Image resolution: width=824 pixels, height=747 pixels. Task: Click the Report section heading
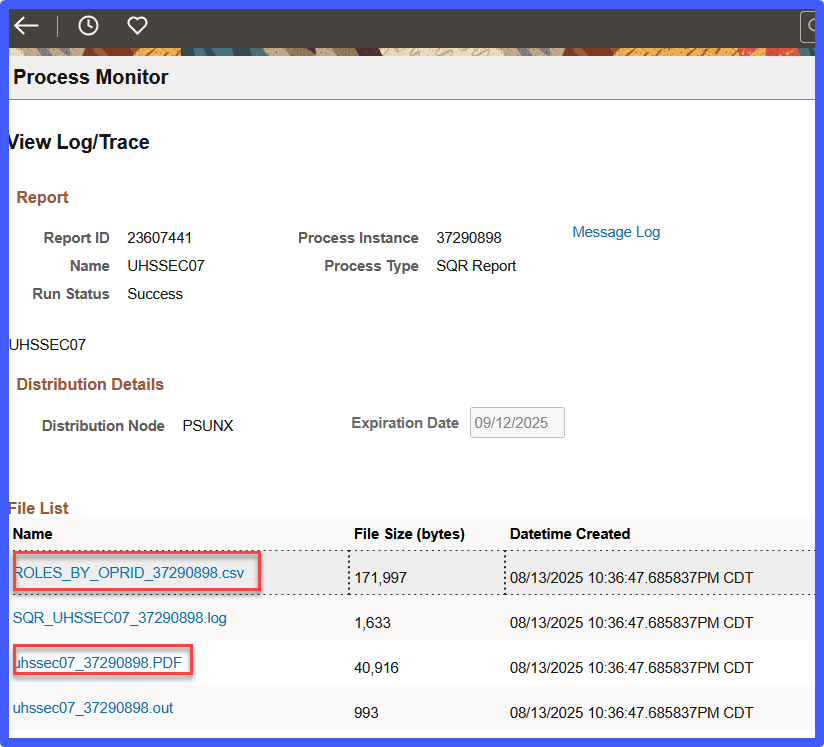click(42, 197)
